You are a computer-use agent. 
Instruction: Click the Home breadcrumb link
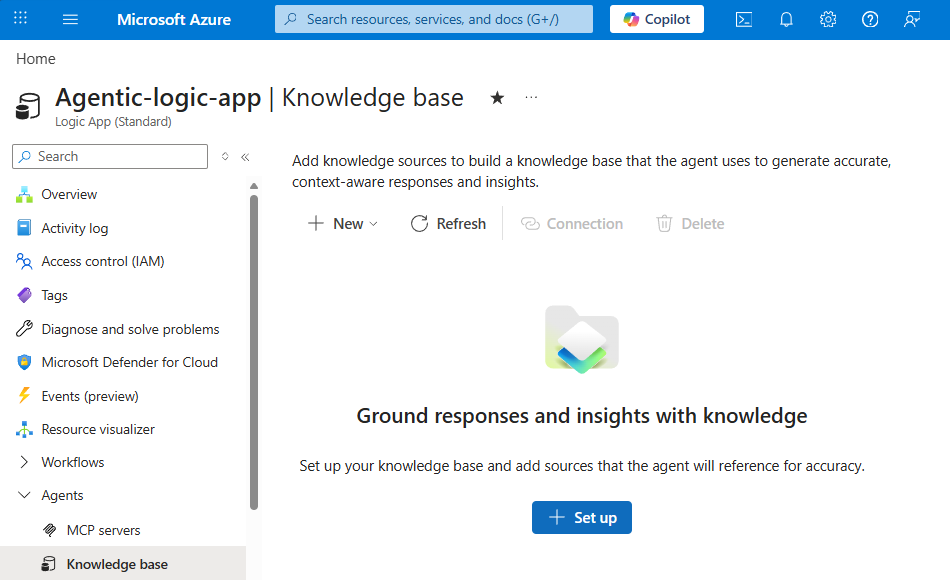pos(36,59)
